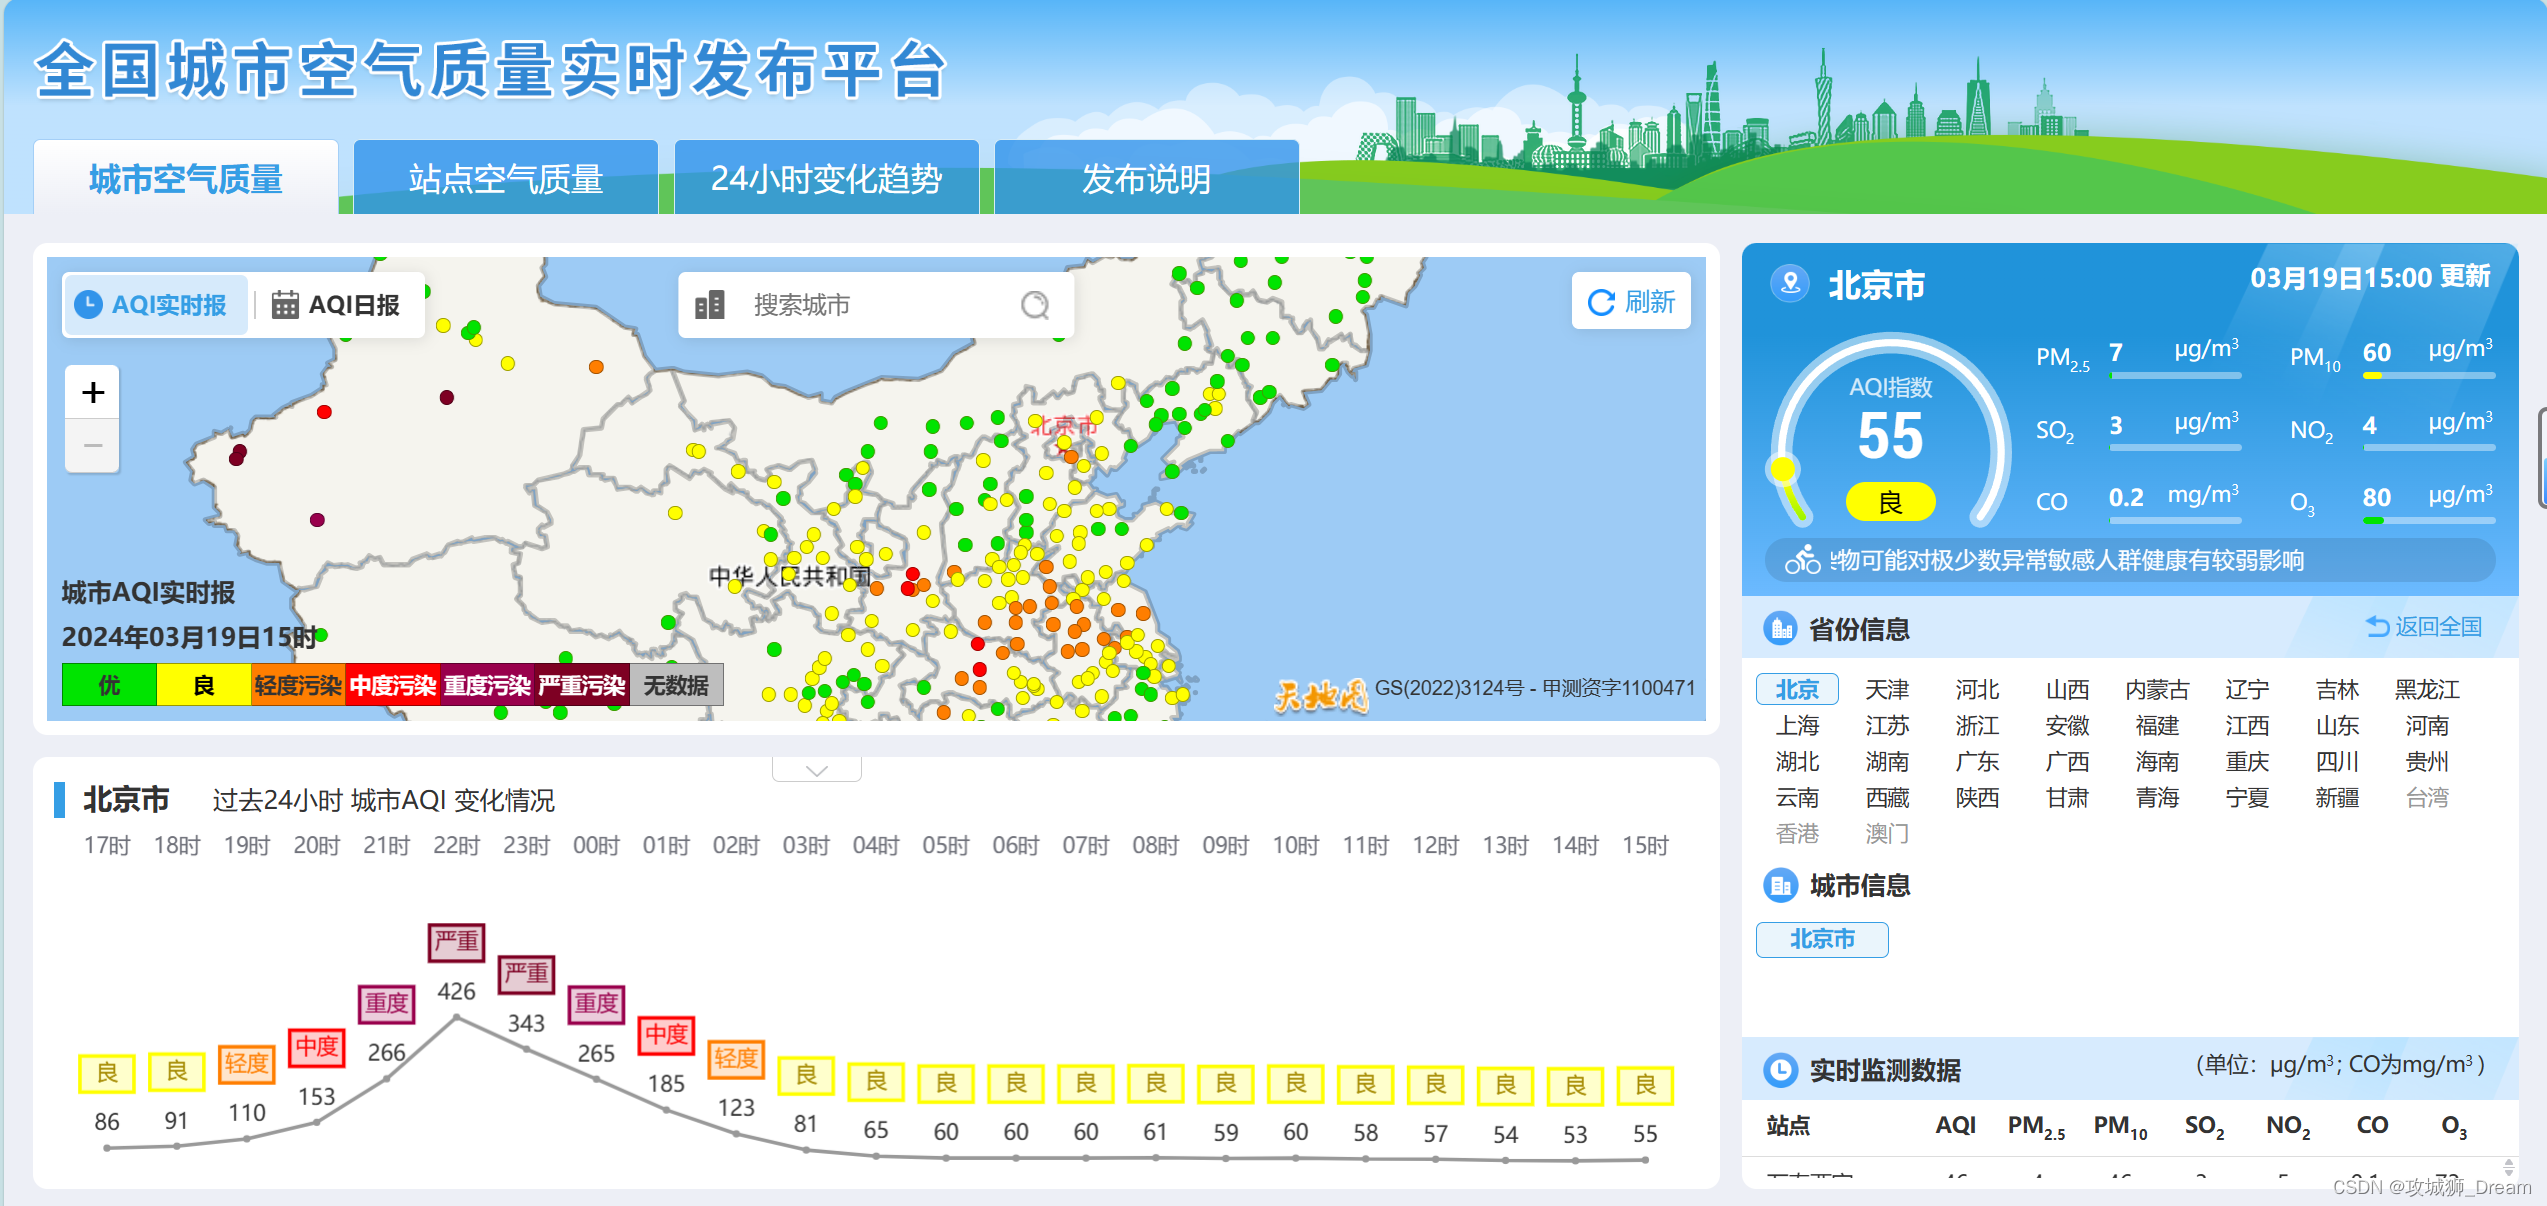Switch map to AQI日报 mode
This screenshot has height=1206, width=2547.
click(x=337, y=305)
